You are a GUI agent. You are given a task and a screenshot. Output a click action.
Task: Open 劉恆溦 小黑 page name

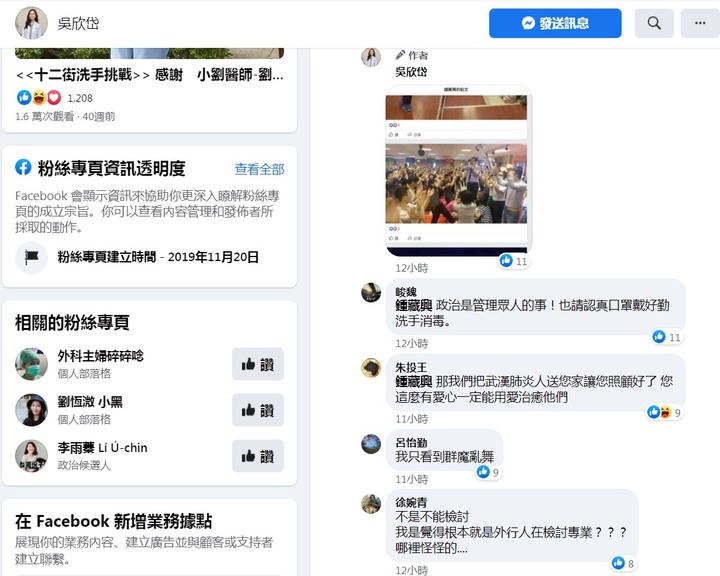tap(90, 402)
